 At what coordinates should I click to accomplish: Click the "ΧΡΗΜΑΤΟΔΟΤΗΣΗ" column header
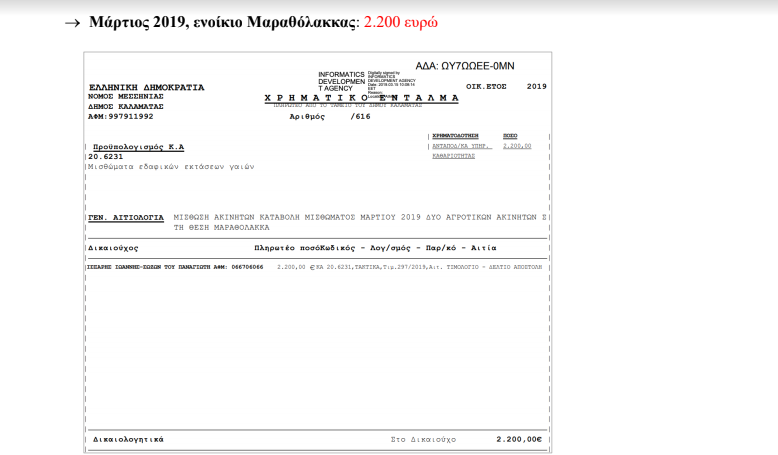pos(455,135)
